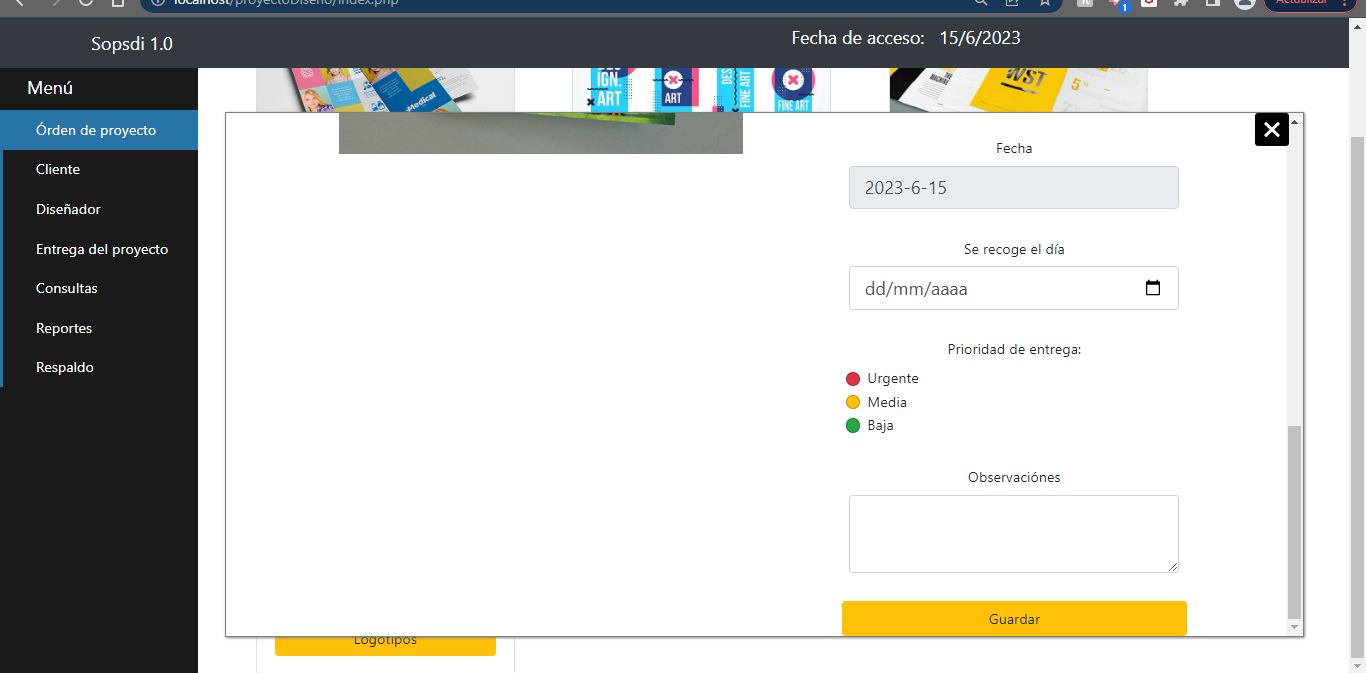
Task: Open the Diseñador menu item
Action: click(68, 209)
